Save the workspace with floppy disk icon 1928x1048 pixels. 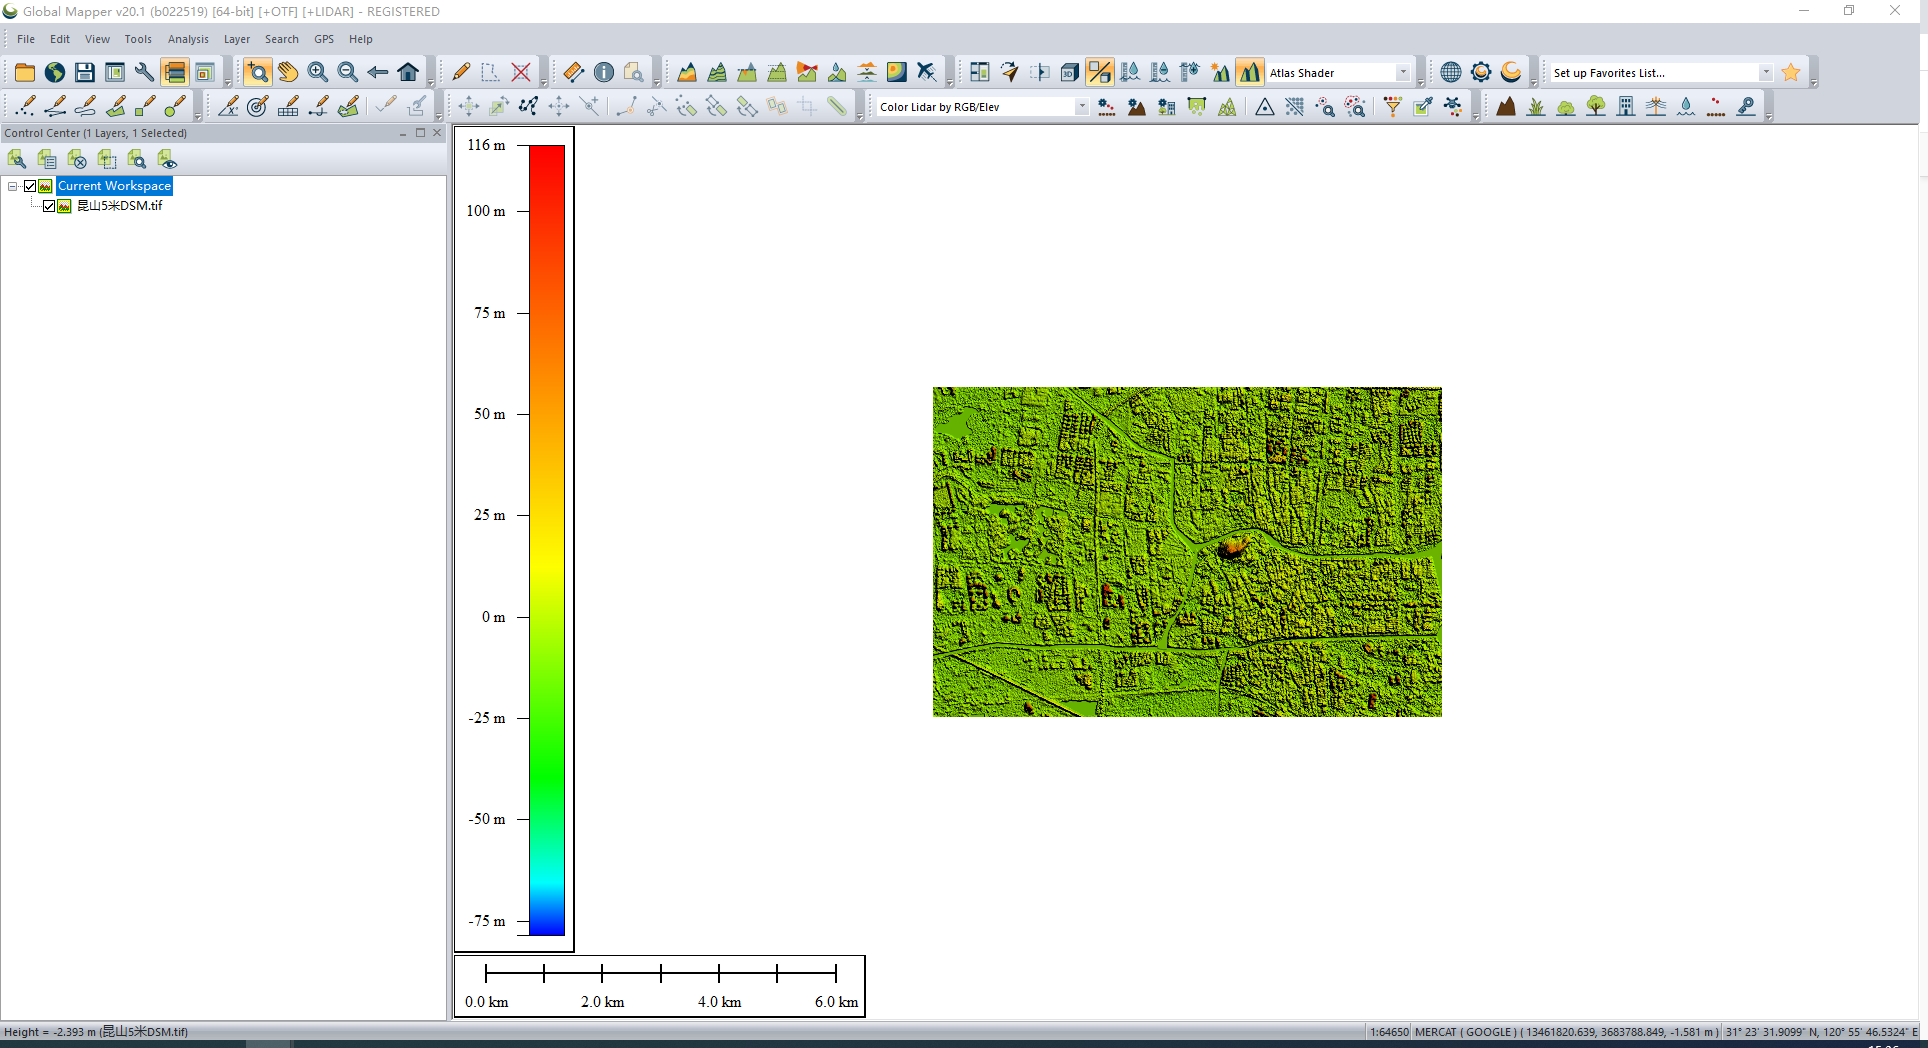point(85,72)
